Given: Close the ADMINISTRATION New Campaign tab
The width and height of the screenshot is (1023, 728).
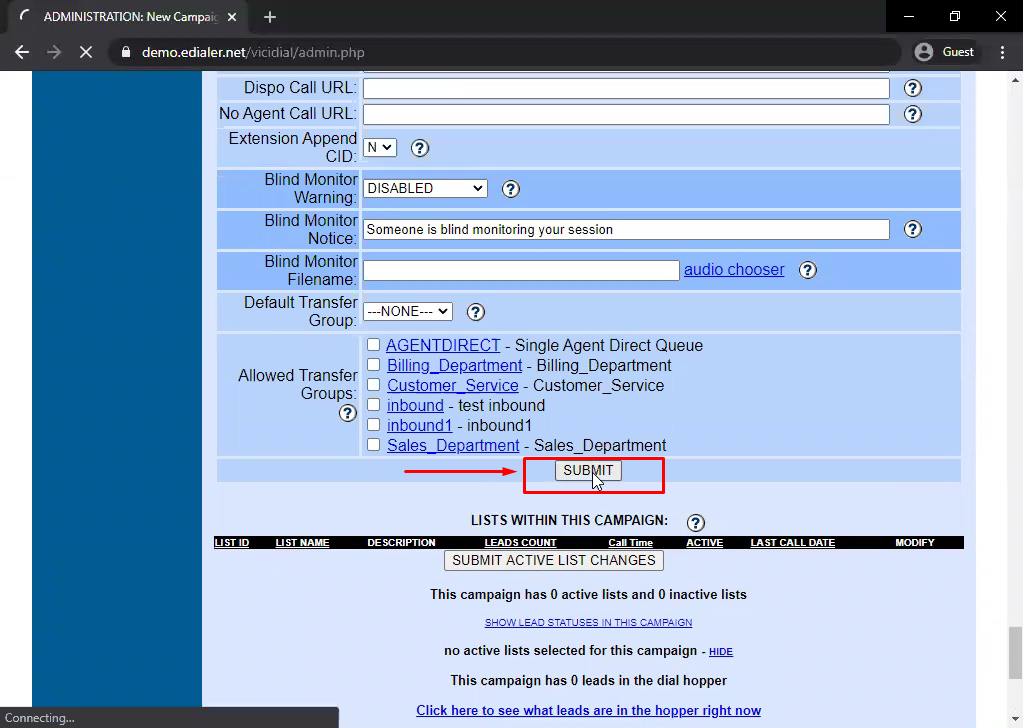Looking at the screenshot, I should point(232,17).
